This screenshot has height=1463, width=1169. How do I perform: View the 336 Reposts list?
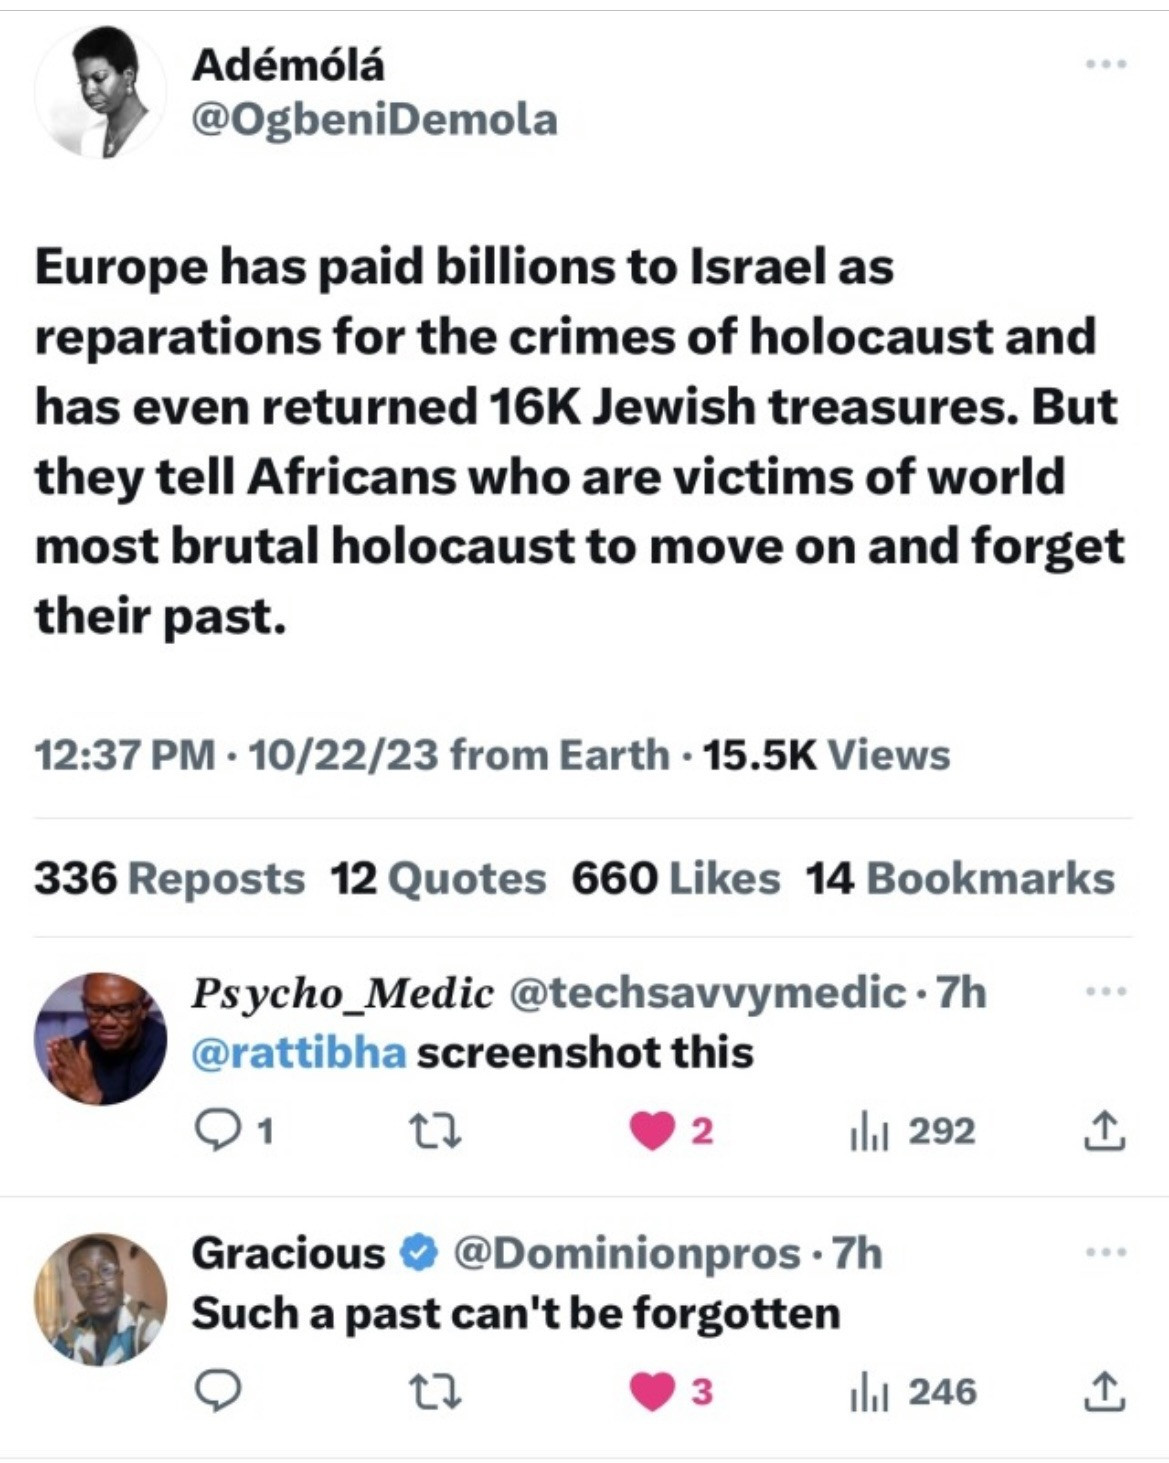click(x=169, y=879)
